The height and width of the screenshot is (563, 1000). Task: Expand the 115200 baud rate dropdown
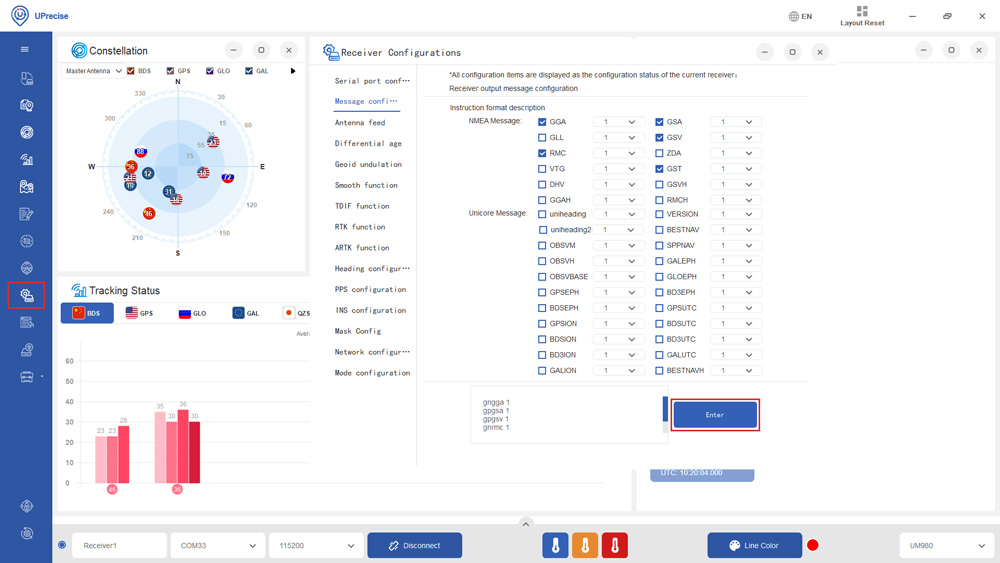coord(315,545)
